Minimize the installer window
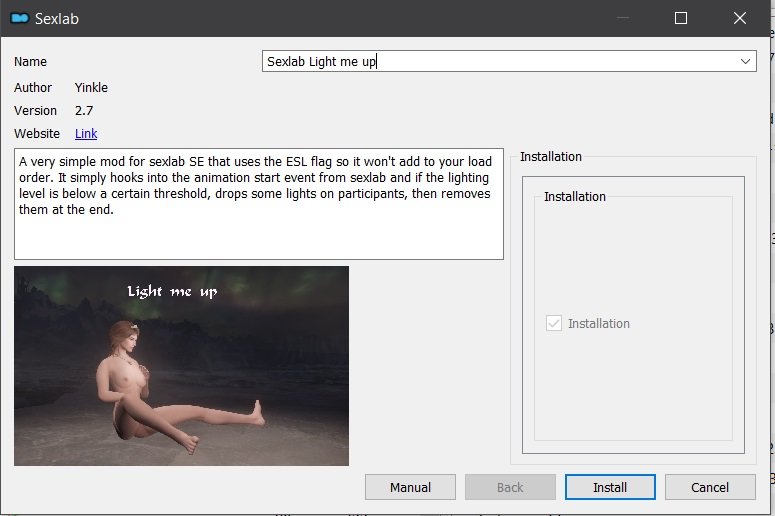775x516 pixels. [x=623, y=18]
